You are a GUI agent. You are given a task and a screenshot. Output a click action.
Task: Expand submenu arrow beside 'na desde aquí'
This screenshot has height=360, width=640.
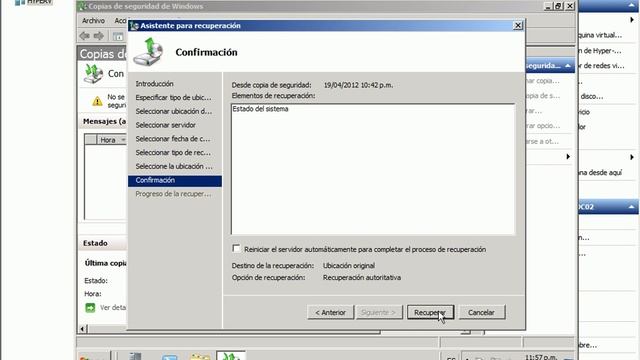click(x=632, y=157)
